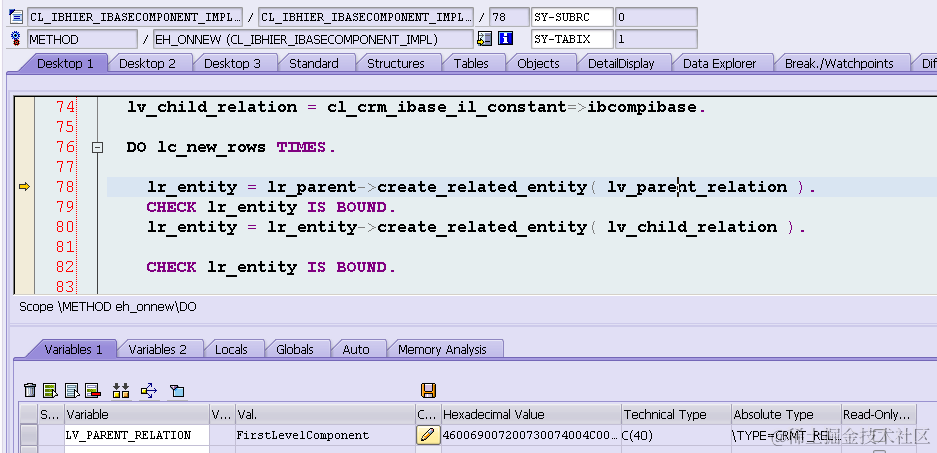The width and height of the screenshot is (937, 453).
Task: Switch to the Variables 2 tab
Action: (157, 349)
